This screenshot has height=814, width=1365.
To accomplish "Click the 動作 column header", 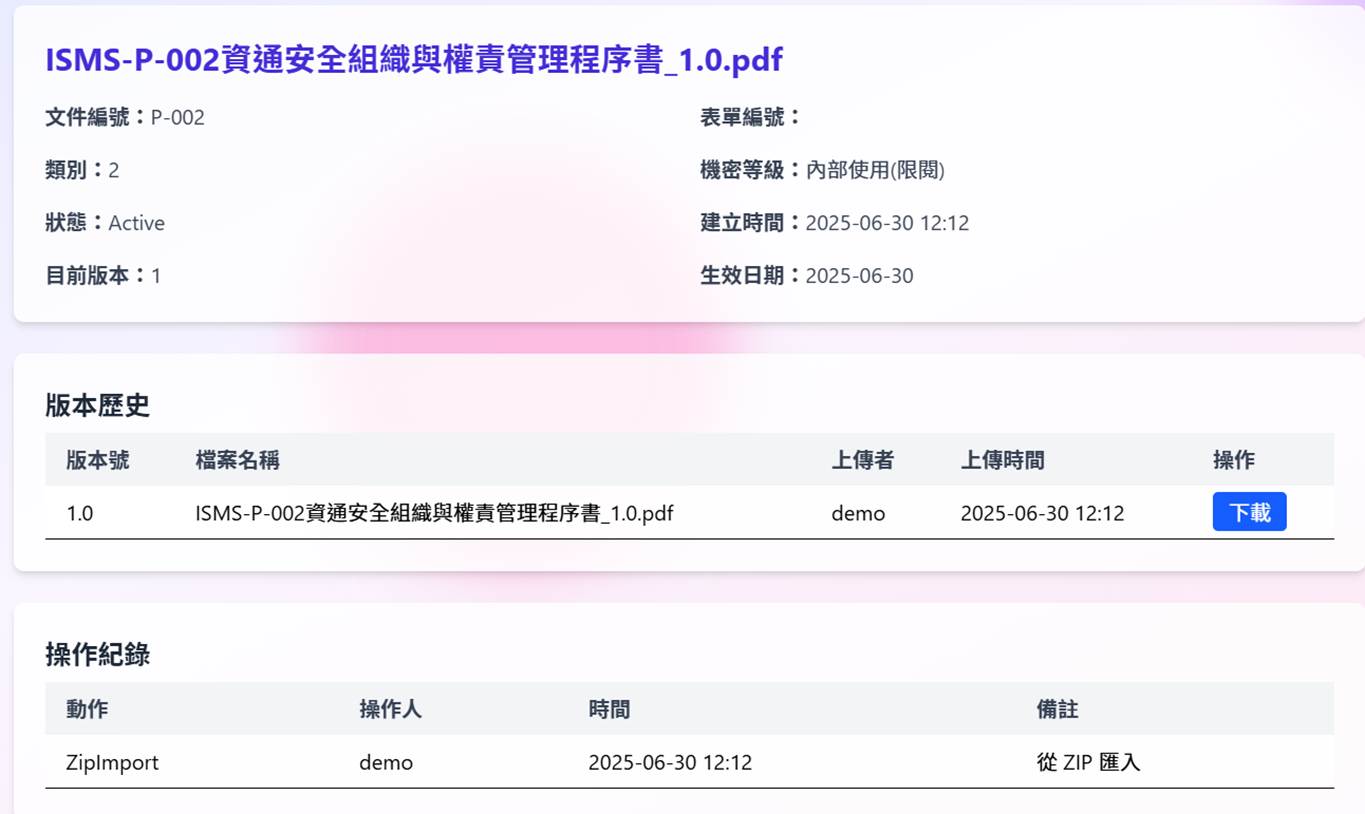I will pyautogui.click(x=87, y=710).
